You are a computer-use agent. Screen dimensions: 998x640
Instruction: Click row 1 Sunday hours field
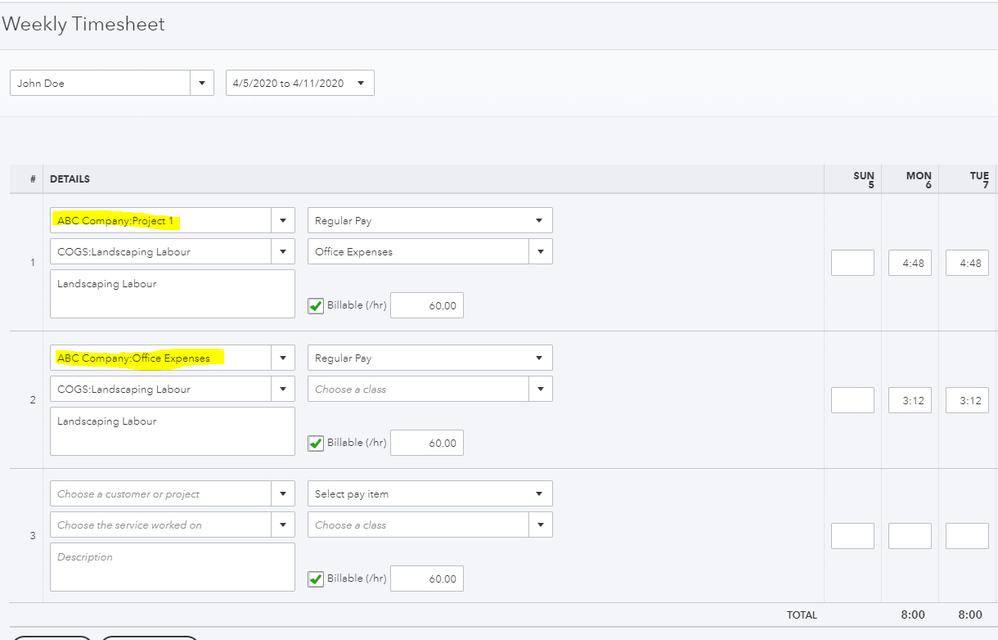[x=853, y=263]
